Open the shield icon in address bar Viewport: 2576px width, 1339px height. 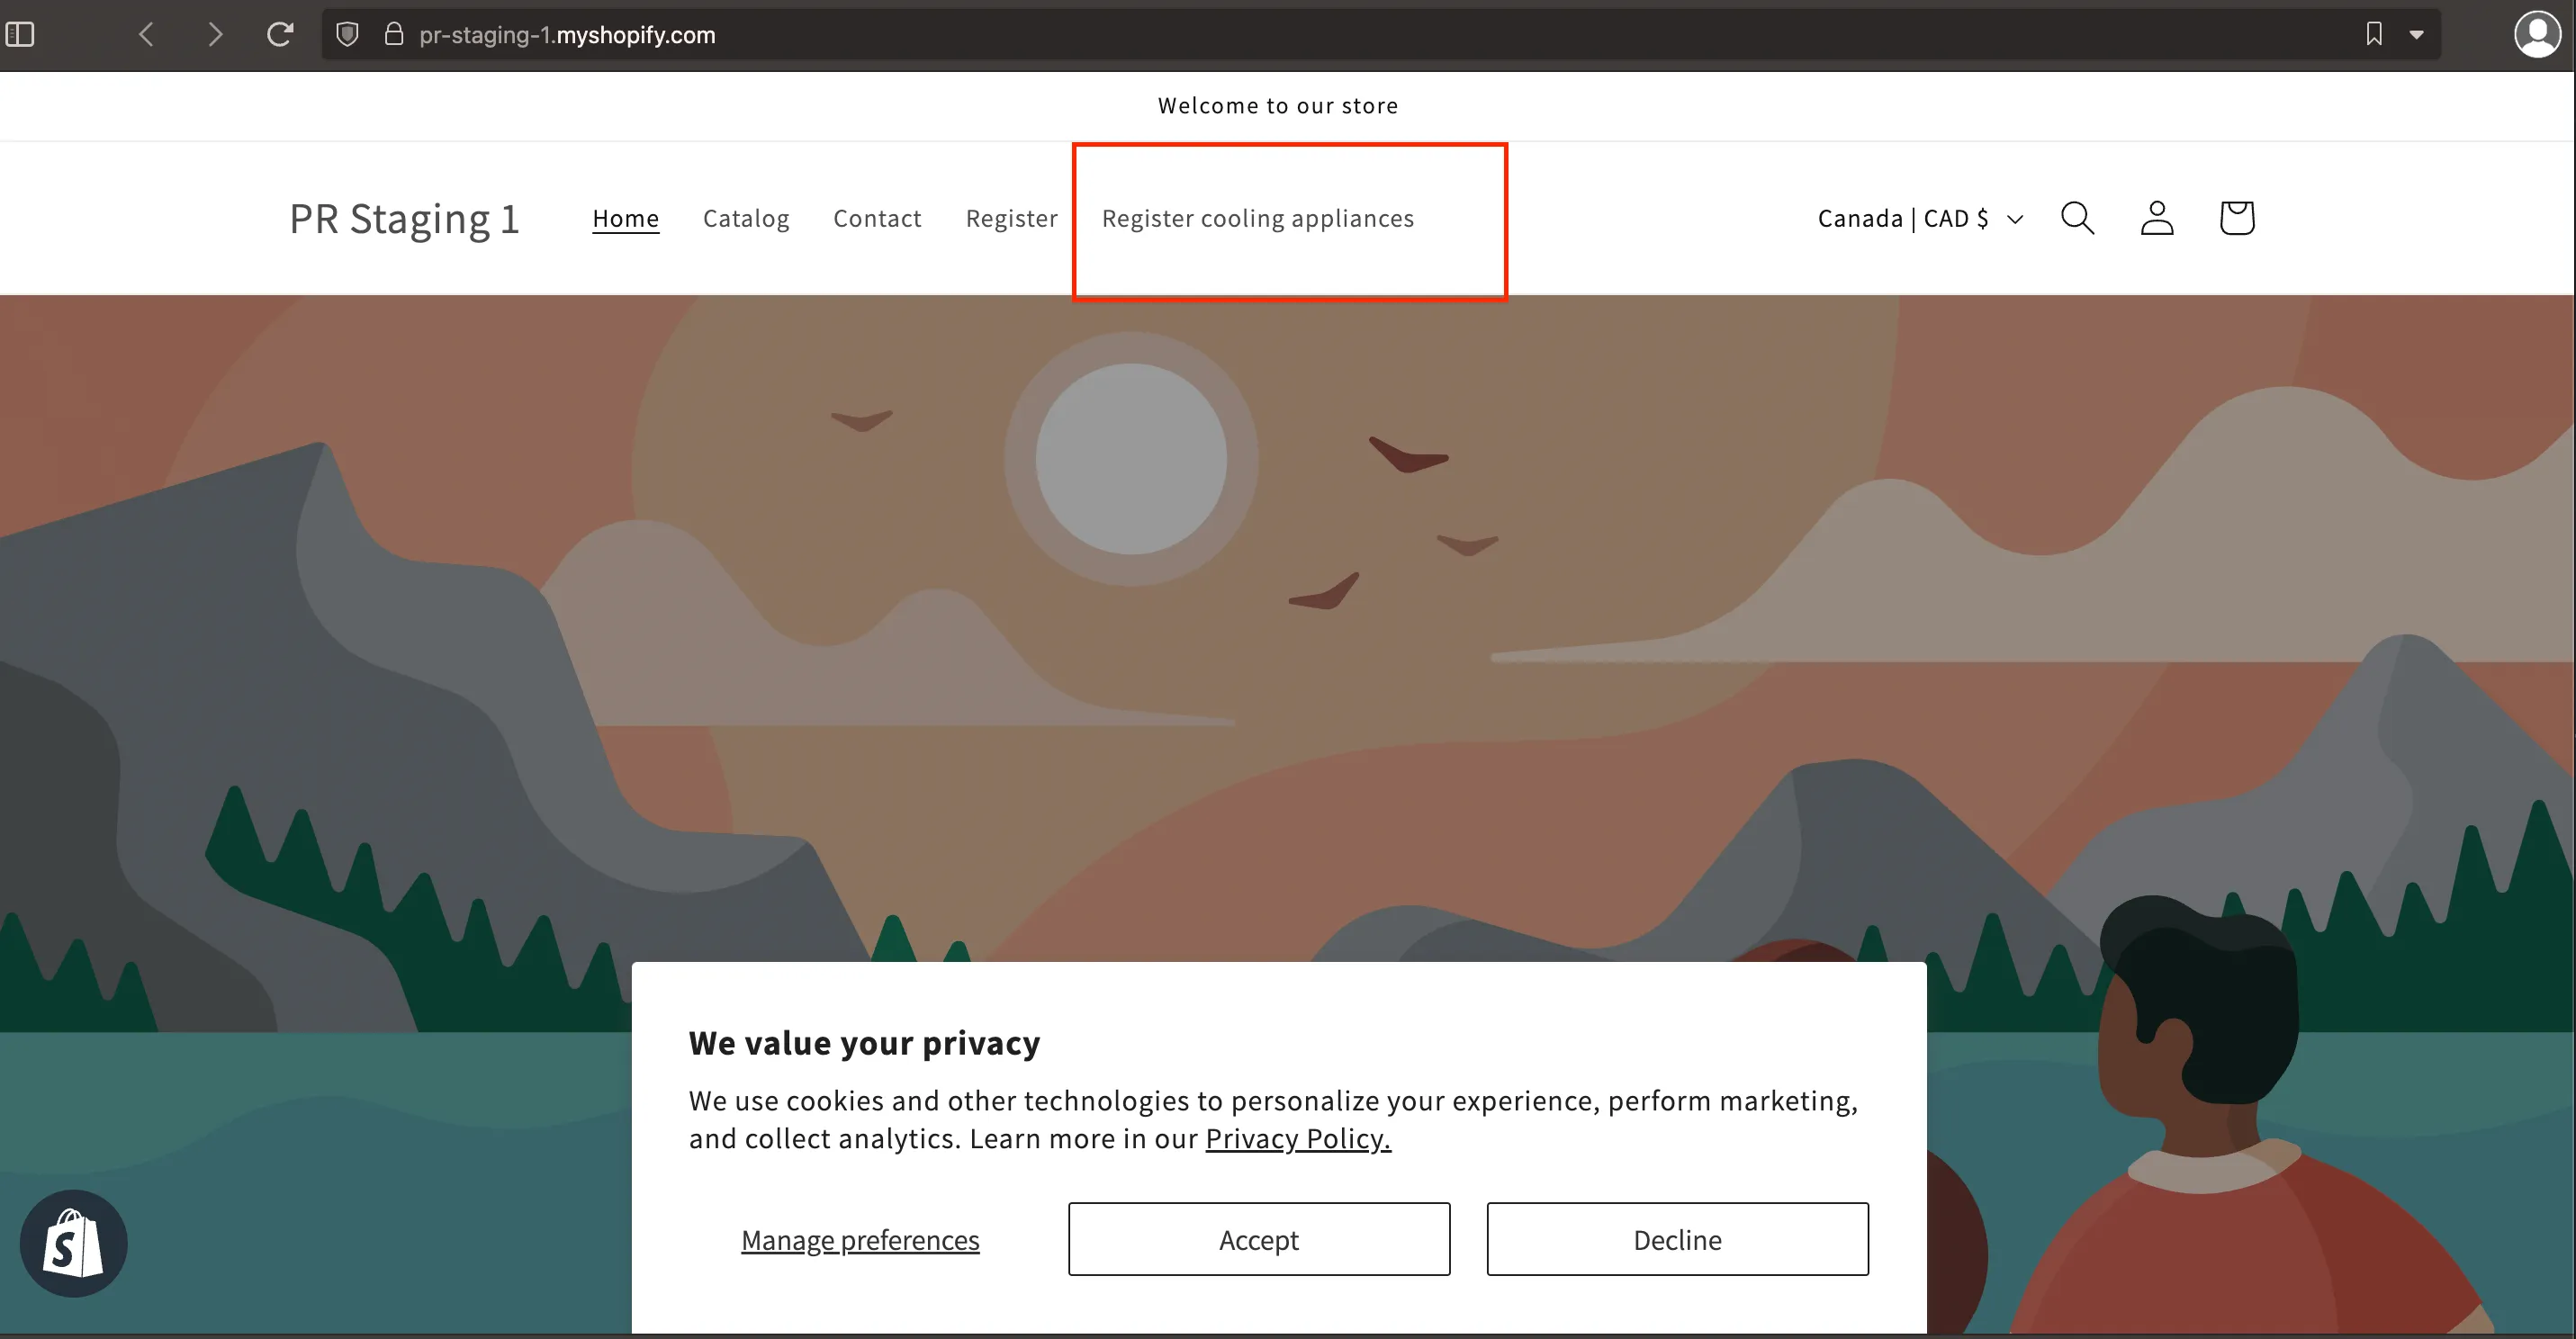347,35
